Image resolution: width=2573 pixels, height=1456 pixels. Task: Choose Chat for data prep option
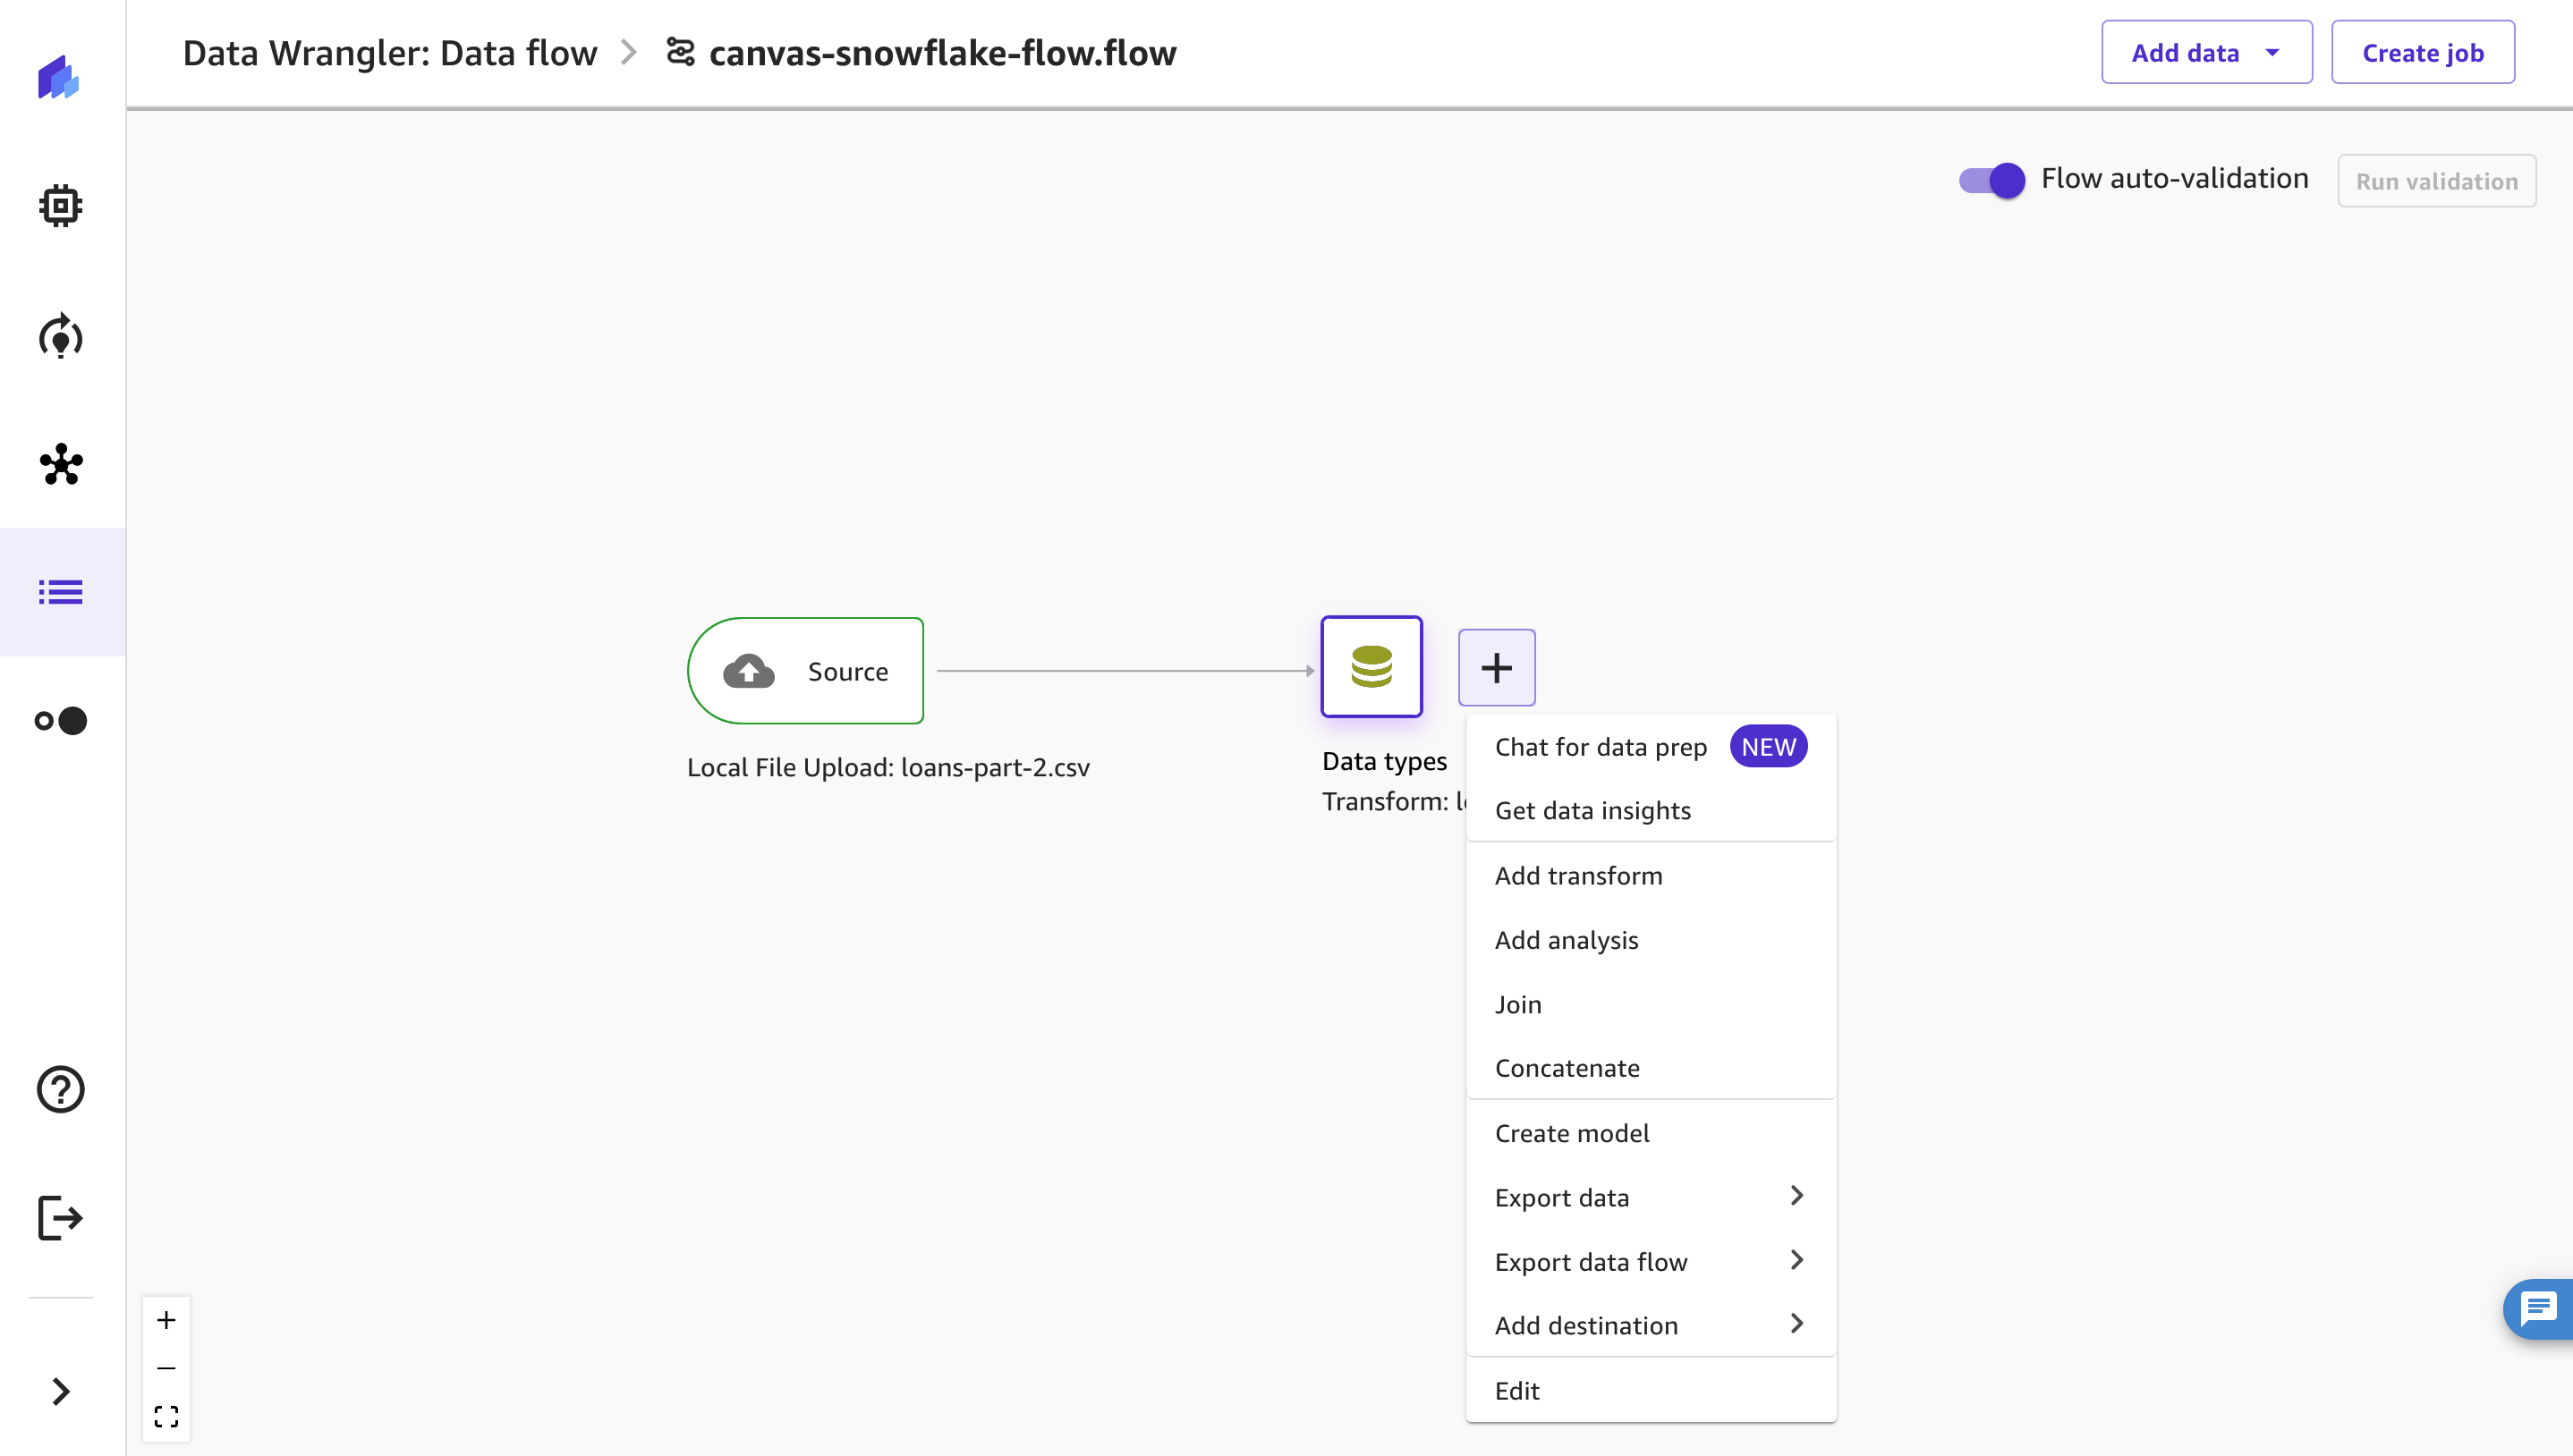coord(1600,747)
